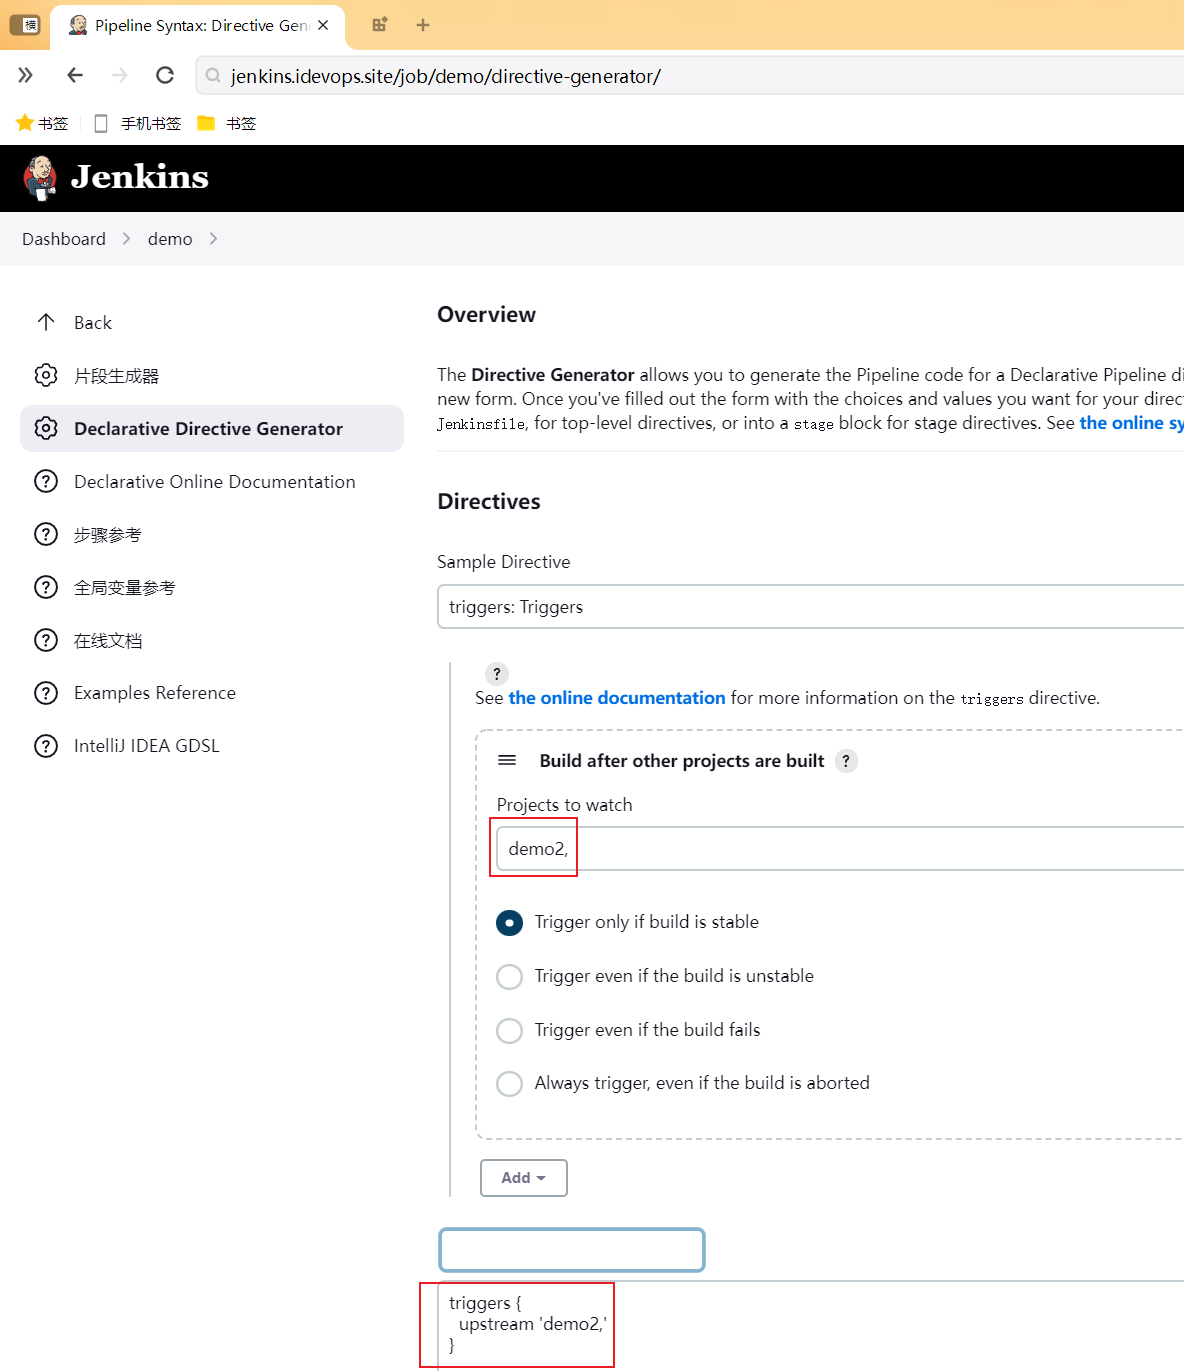
Task: Click the help icon beside Examples Reference
Action: coord(46,693)
